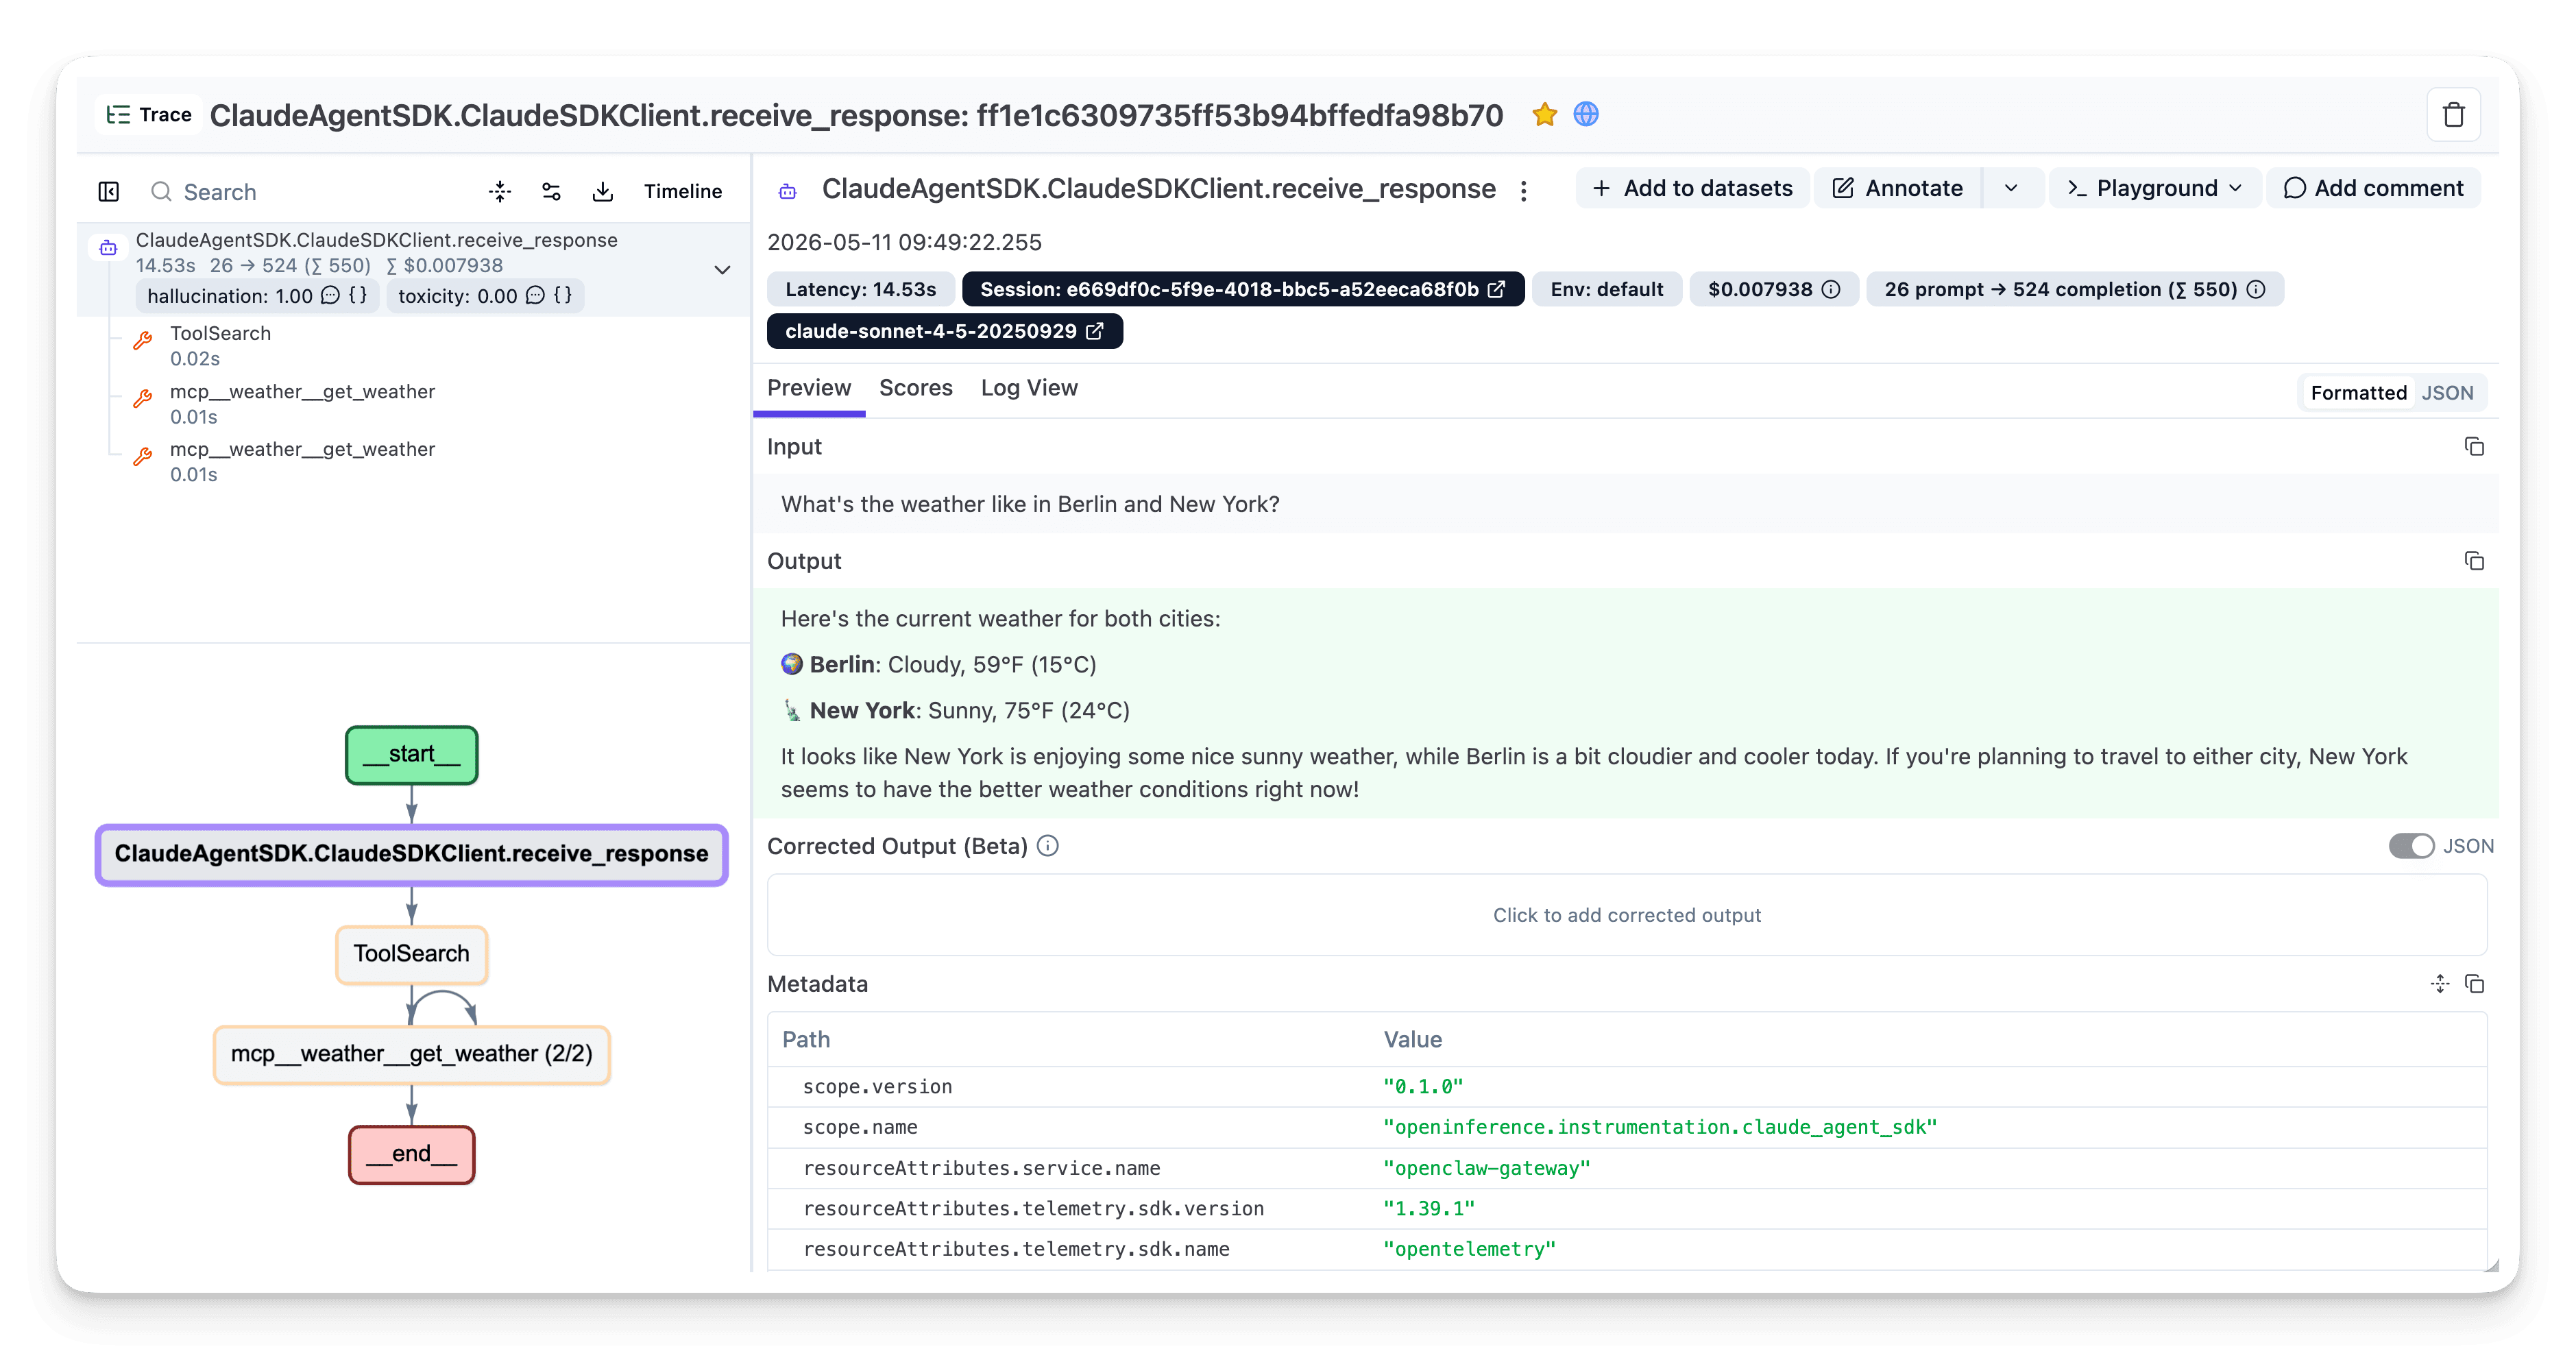Click the __start__ node in the graph

click(411, 754)
